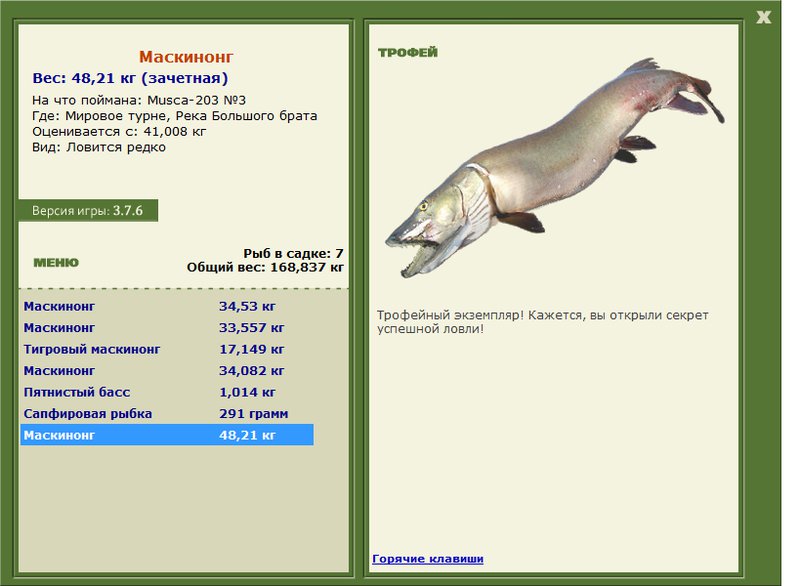Select the Пятнистый басс row
Image resolution: width=800 pixels, height=586 pixels.
[167, 392]
